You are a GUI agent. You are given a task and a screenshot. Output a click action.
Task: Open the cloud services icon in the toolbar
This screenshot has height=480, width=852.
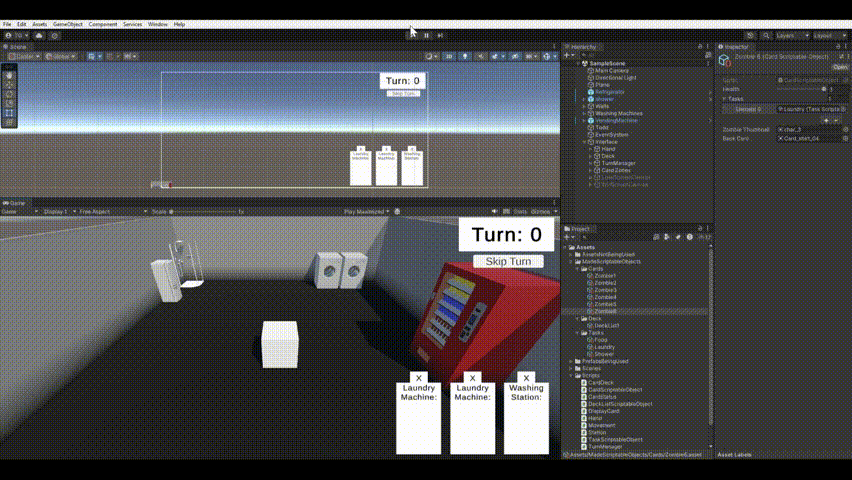[39, 35]
